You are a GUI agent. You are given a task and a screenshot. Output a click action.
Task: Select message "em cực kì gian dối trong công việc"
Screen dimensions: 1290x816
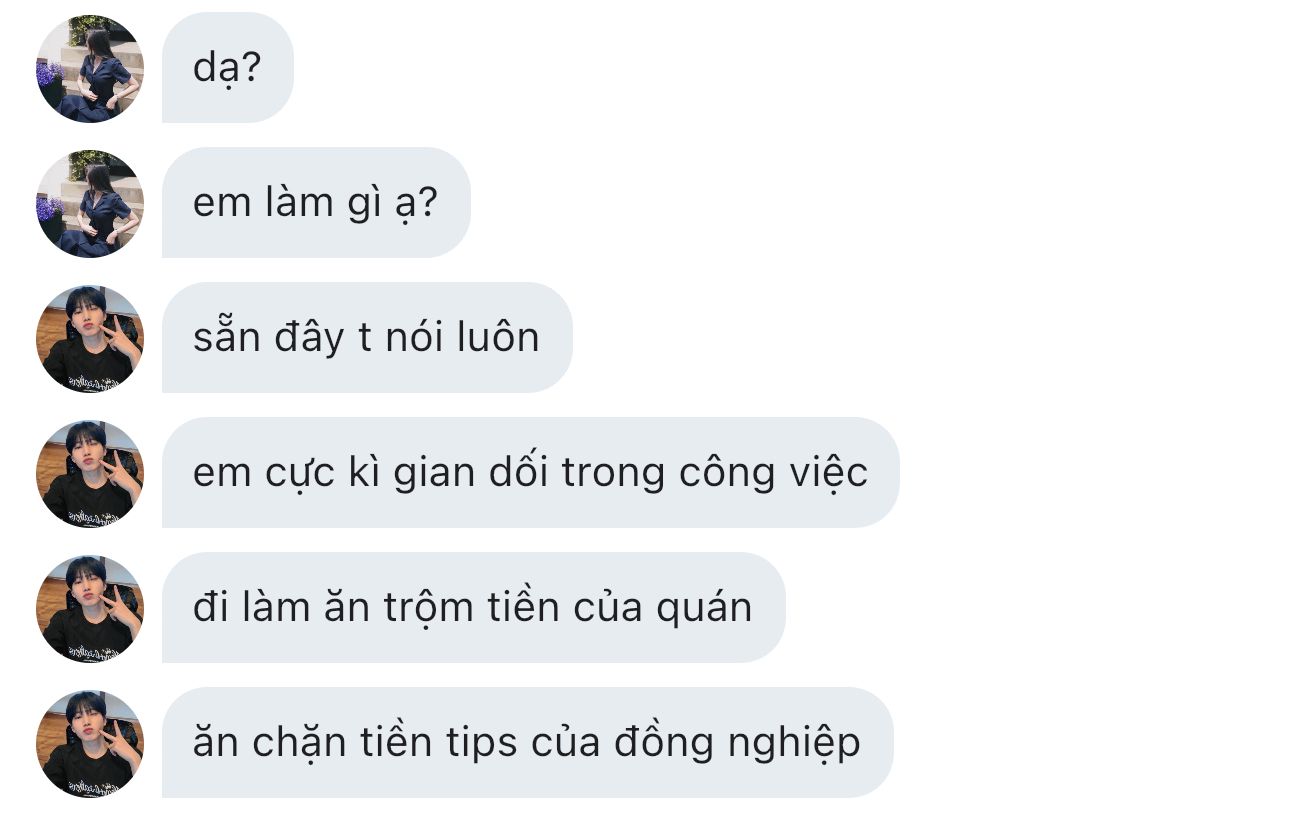(x=531, y=473)
